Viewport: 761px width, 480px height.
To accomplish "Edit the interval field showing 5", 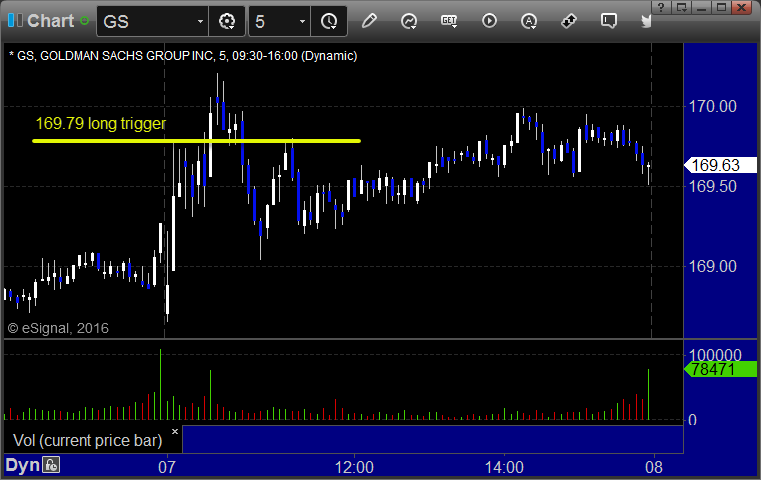I will coord(273,21).
